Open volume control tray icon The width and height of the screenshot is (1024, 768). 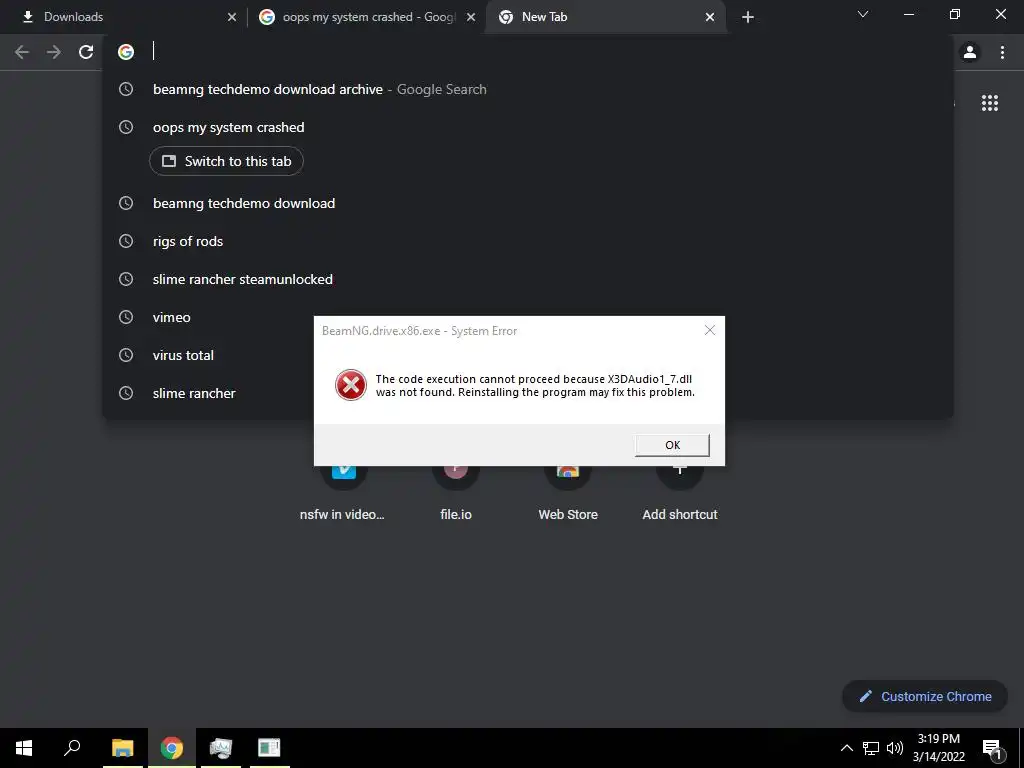895,748
